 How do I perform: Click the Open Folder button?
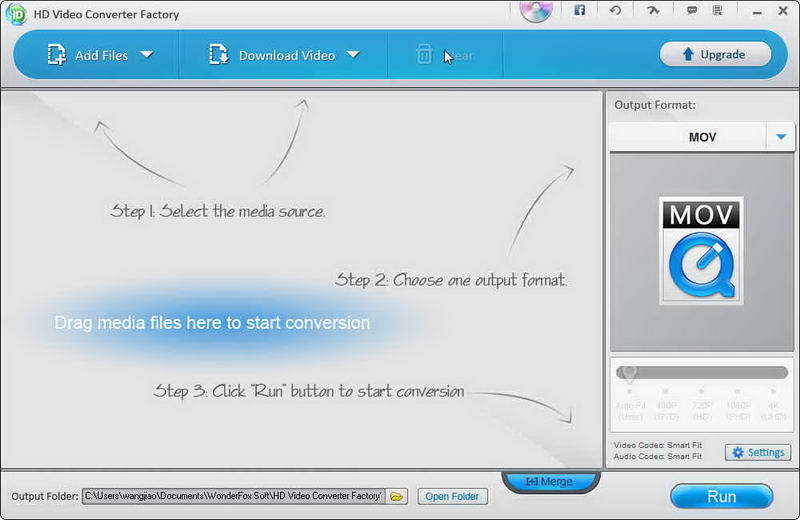[x=452, y=496]
